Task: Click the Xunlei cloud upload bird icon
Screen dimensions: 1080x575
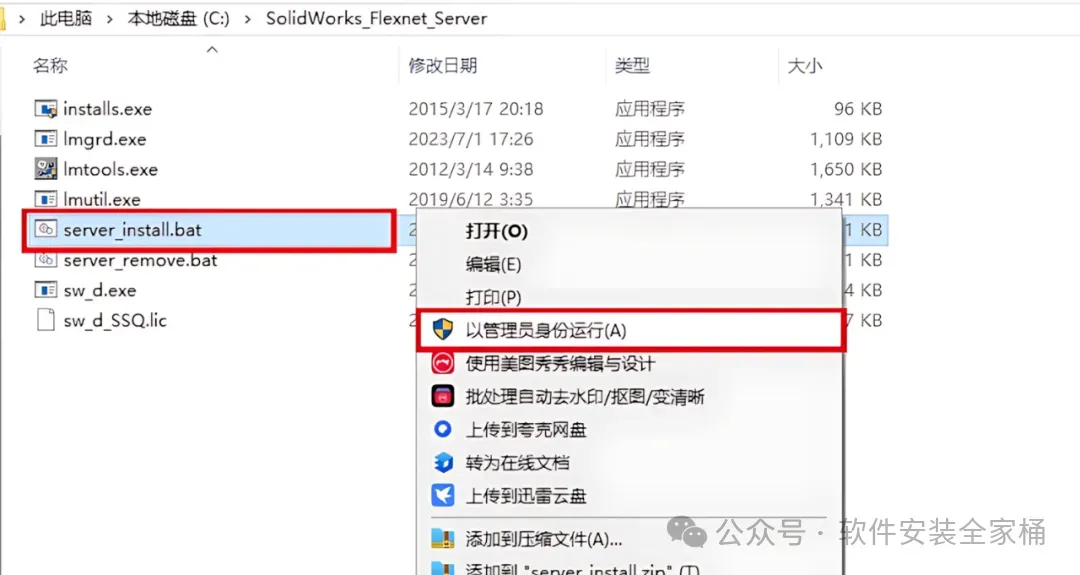Action: (x=443, y=495)
